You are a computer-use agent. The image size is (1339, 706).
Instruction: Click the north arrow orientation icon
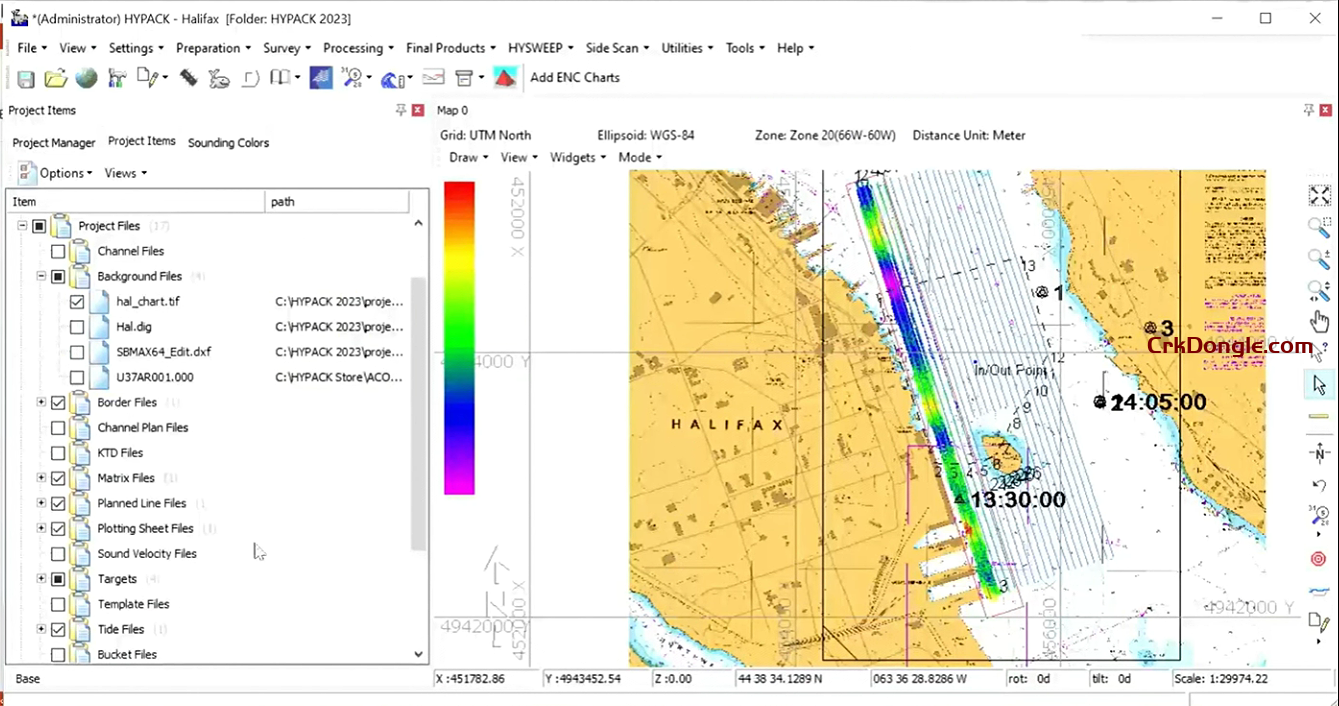coord(1319,454)
